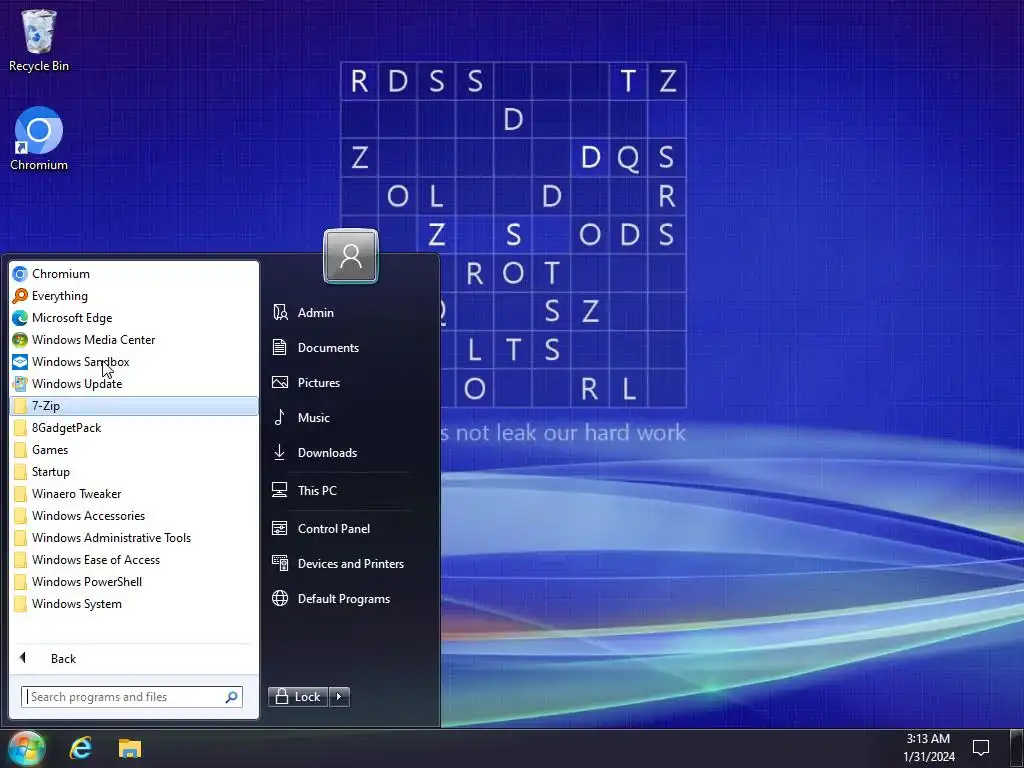Expand the 8GadgetPack folder
The width and height of the screenshot is (1024, 768).
[x=134, y=428]
